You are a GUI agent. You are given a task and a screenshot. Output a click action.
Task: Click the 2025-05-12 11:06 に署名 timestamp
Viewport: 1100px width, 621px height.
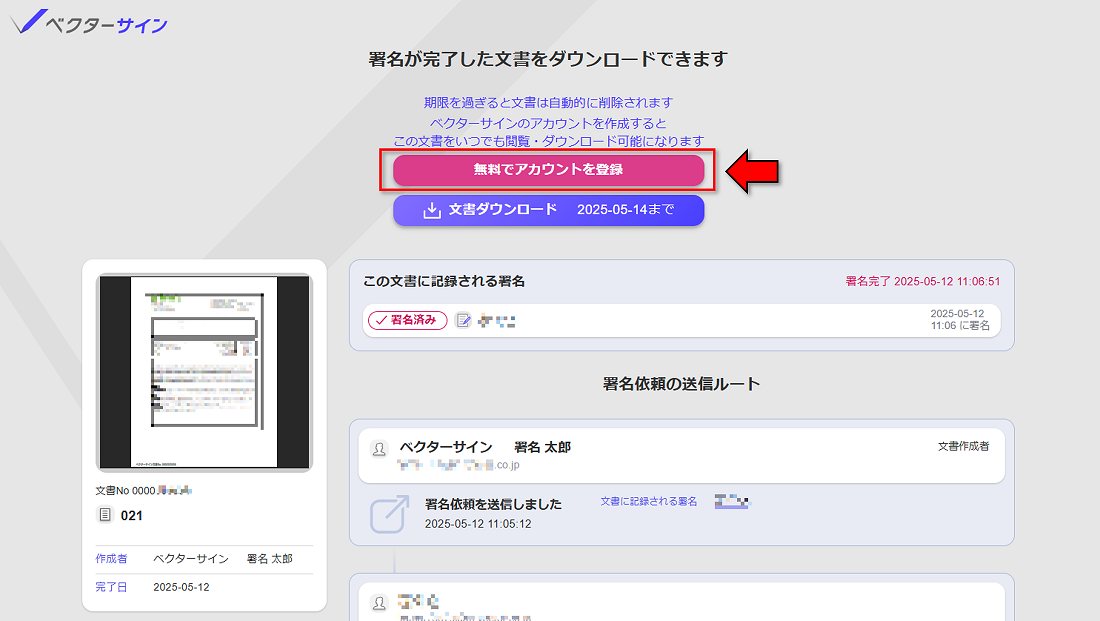(960, 319)
